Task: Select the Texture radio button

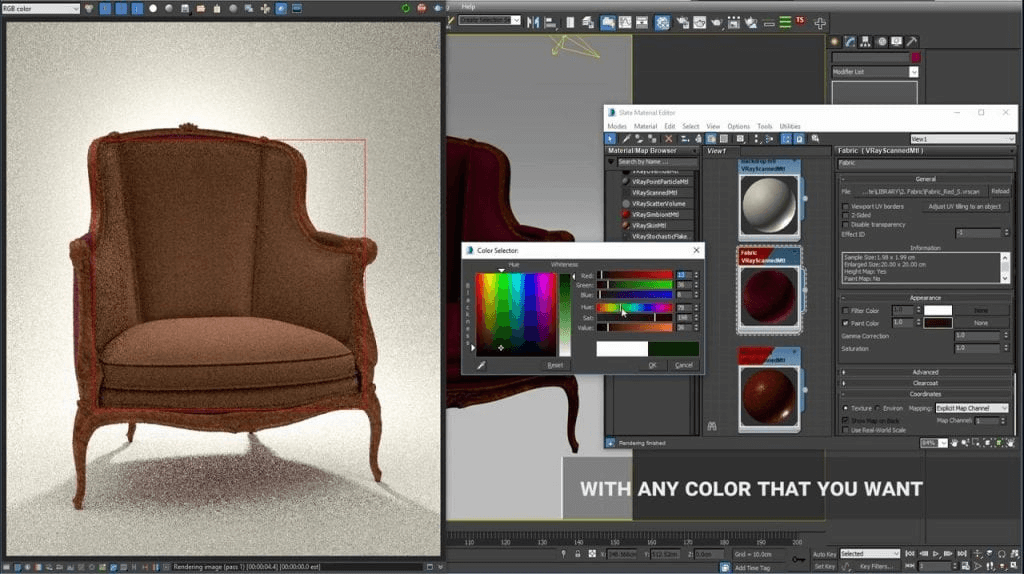Action: 846,408
